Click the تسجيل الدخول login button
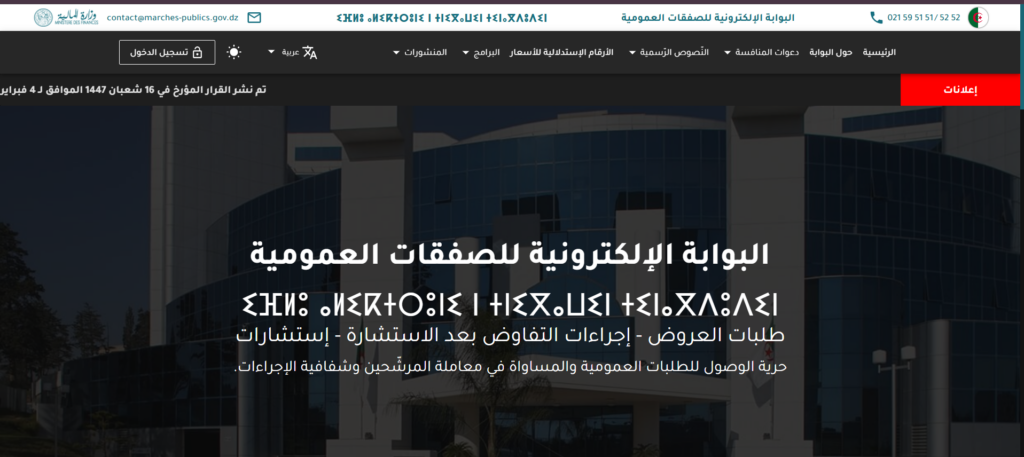Viewport: 1024px width, 457px height. pos(167,52)
